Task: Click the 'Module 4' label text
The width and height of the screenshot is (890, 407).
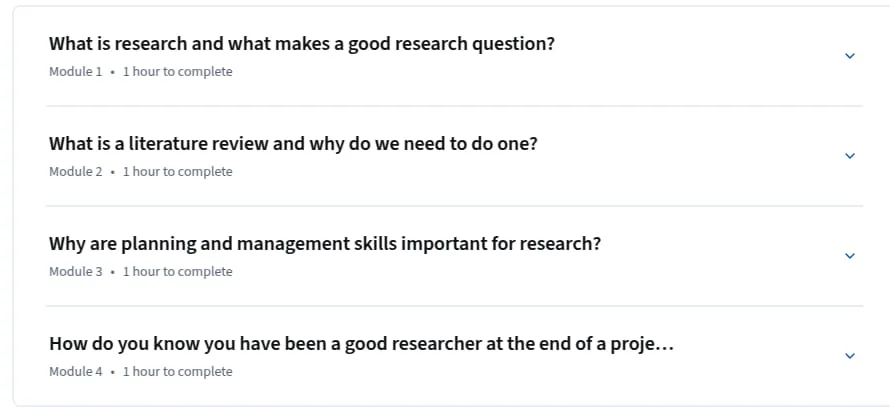Action: pyautogui.click(x=75, y=371)
